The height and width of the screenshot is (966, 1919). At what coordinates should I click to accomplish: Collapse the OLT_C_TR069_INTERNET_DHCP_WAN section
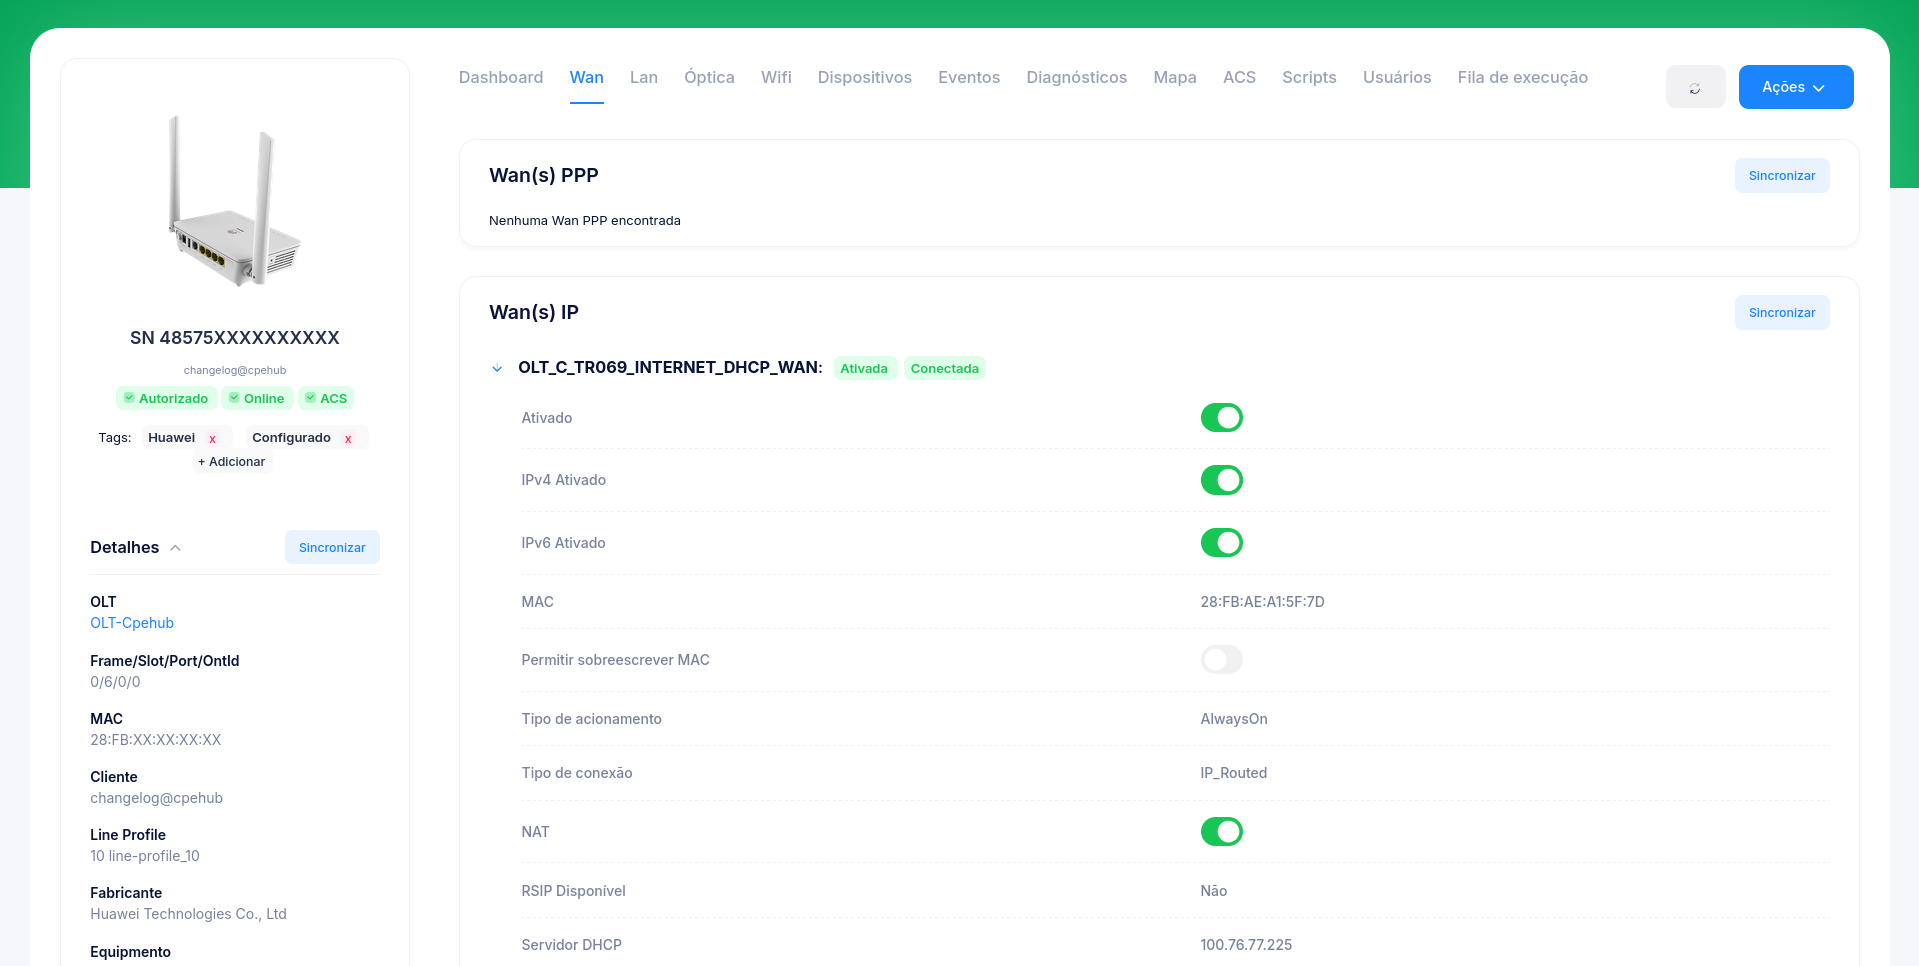(x=497, y=368)
